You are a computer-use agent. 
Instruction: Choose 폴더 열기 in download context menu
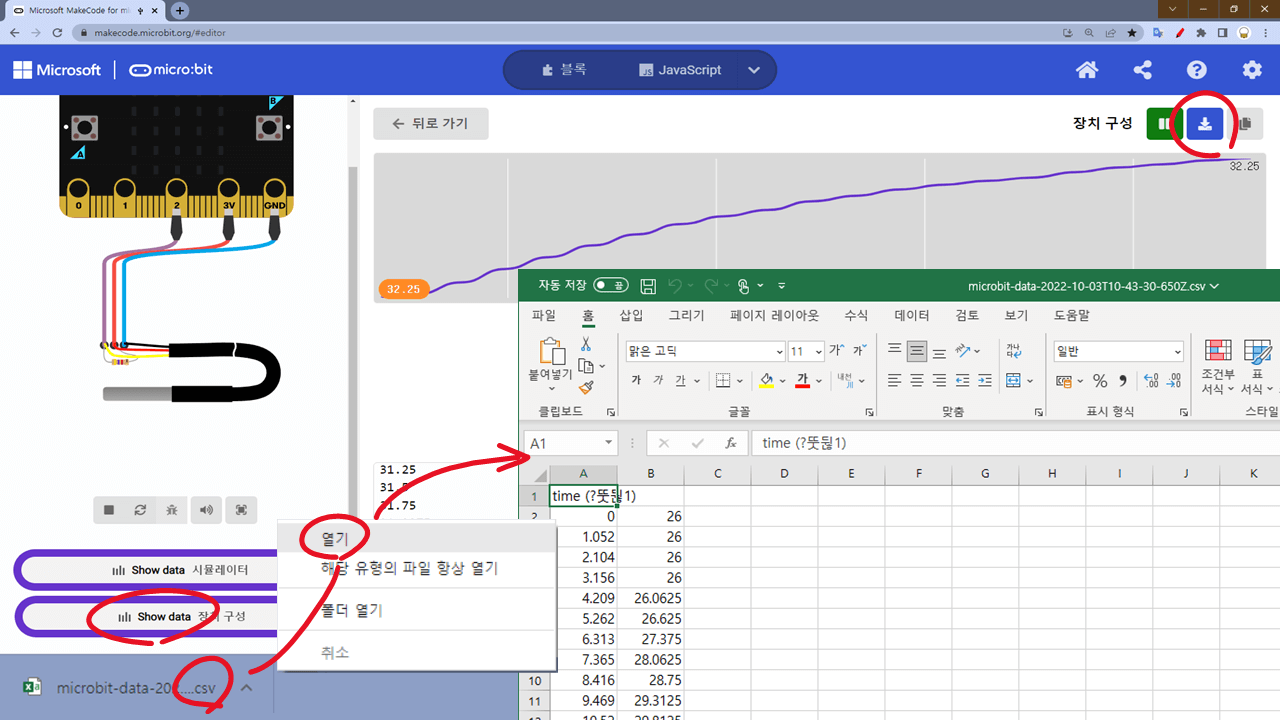[x=416, y=610]
